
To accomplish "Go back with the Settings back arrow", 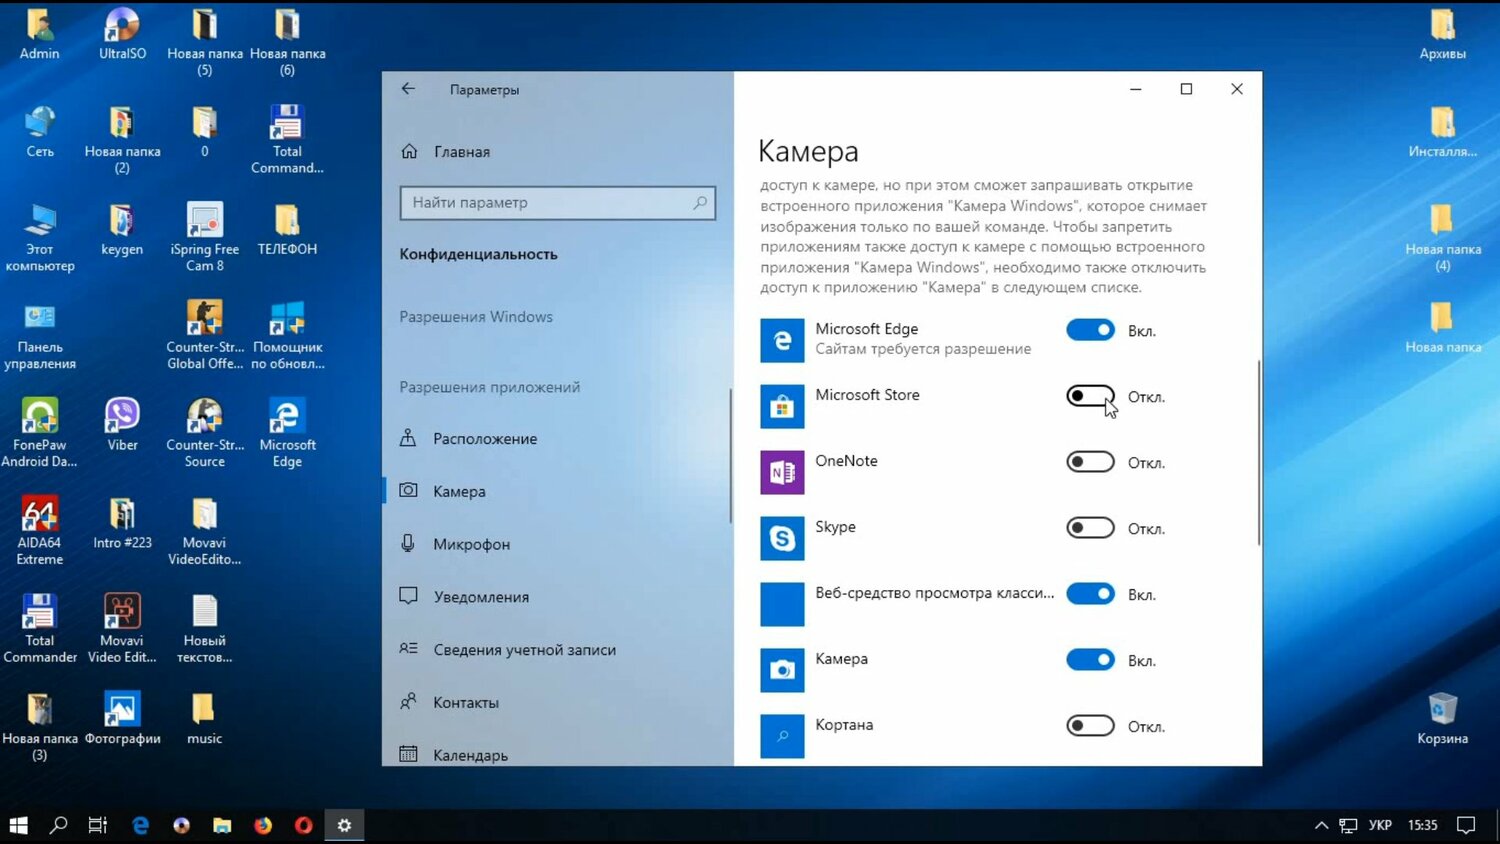I will (408, 89).
